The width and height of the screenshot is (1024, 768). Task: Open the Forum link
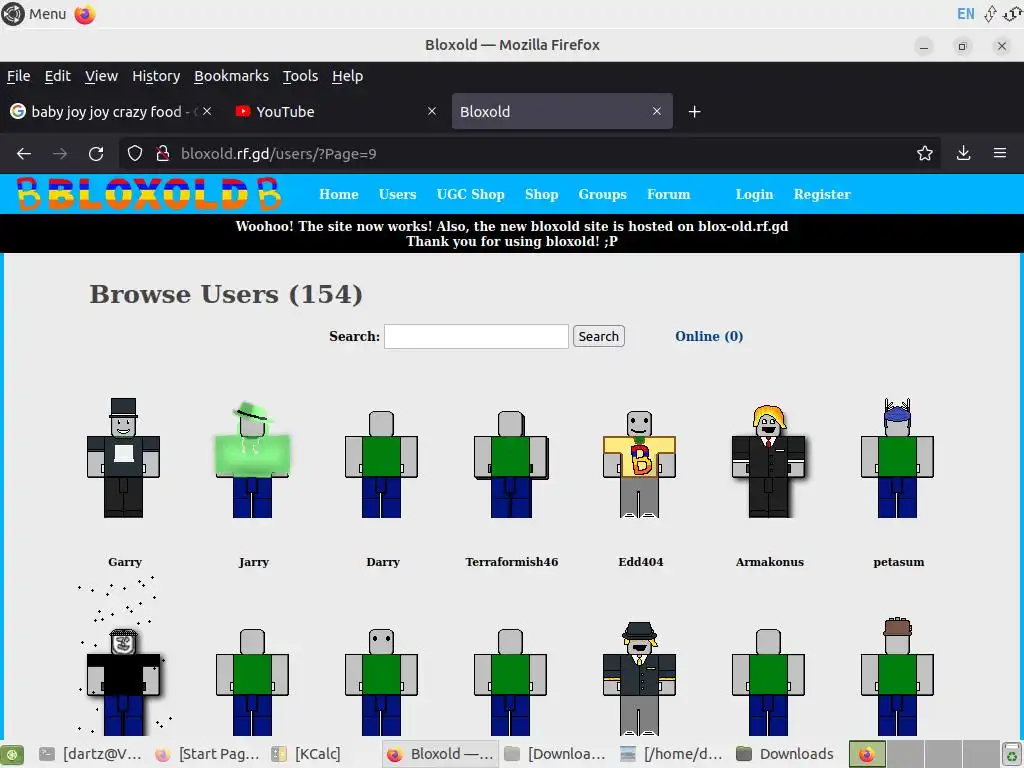668,194
